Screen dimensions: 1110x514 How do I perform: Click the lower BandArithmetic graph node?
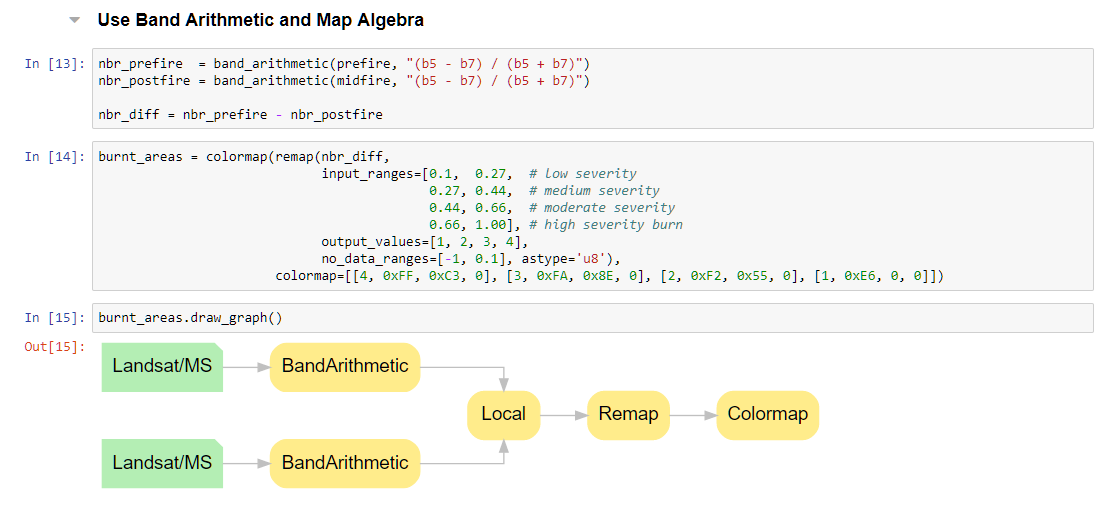click(x=345, y=463)
